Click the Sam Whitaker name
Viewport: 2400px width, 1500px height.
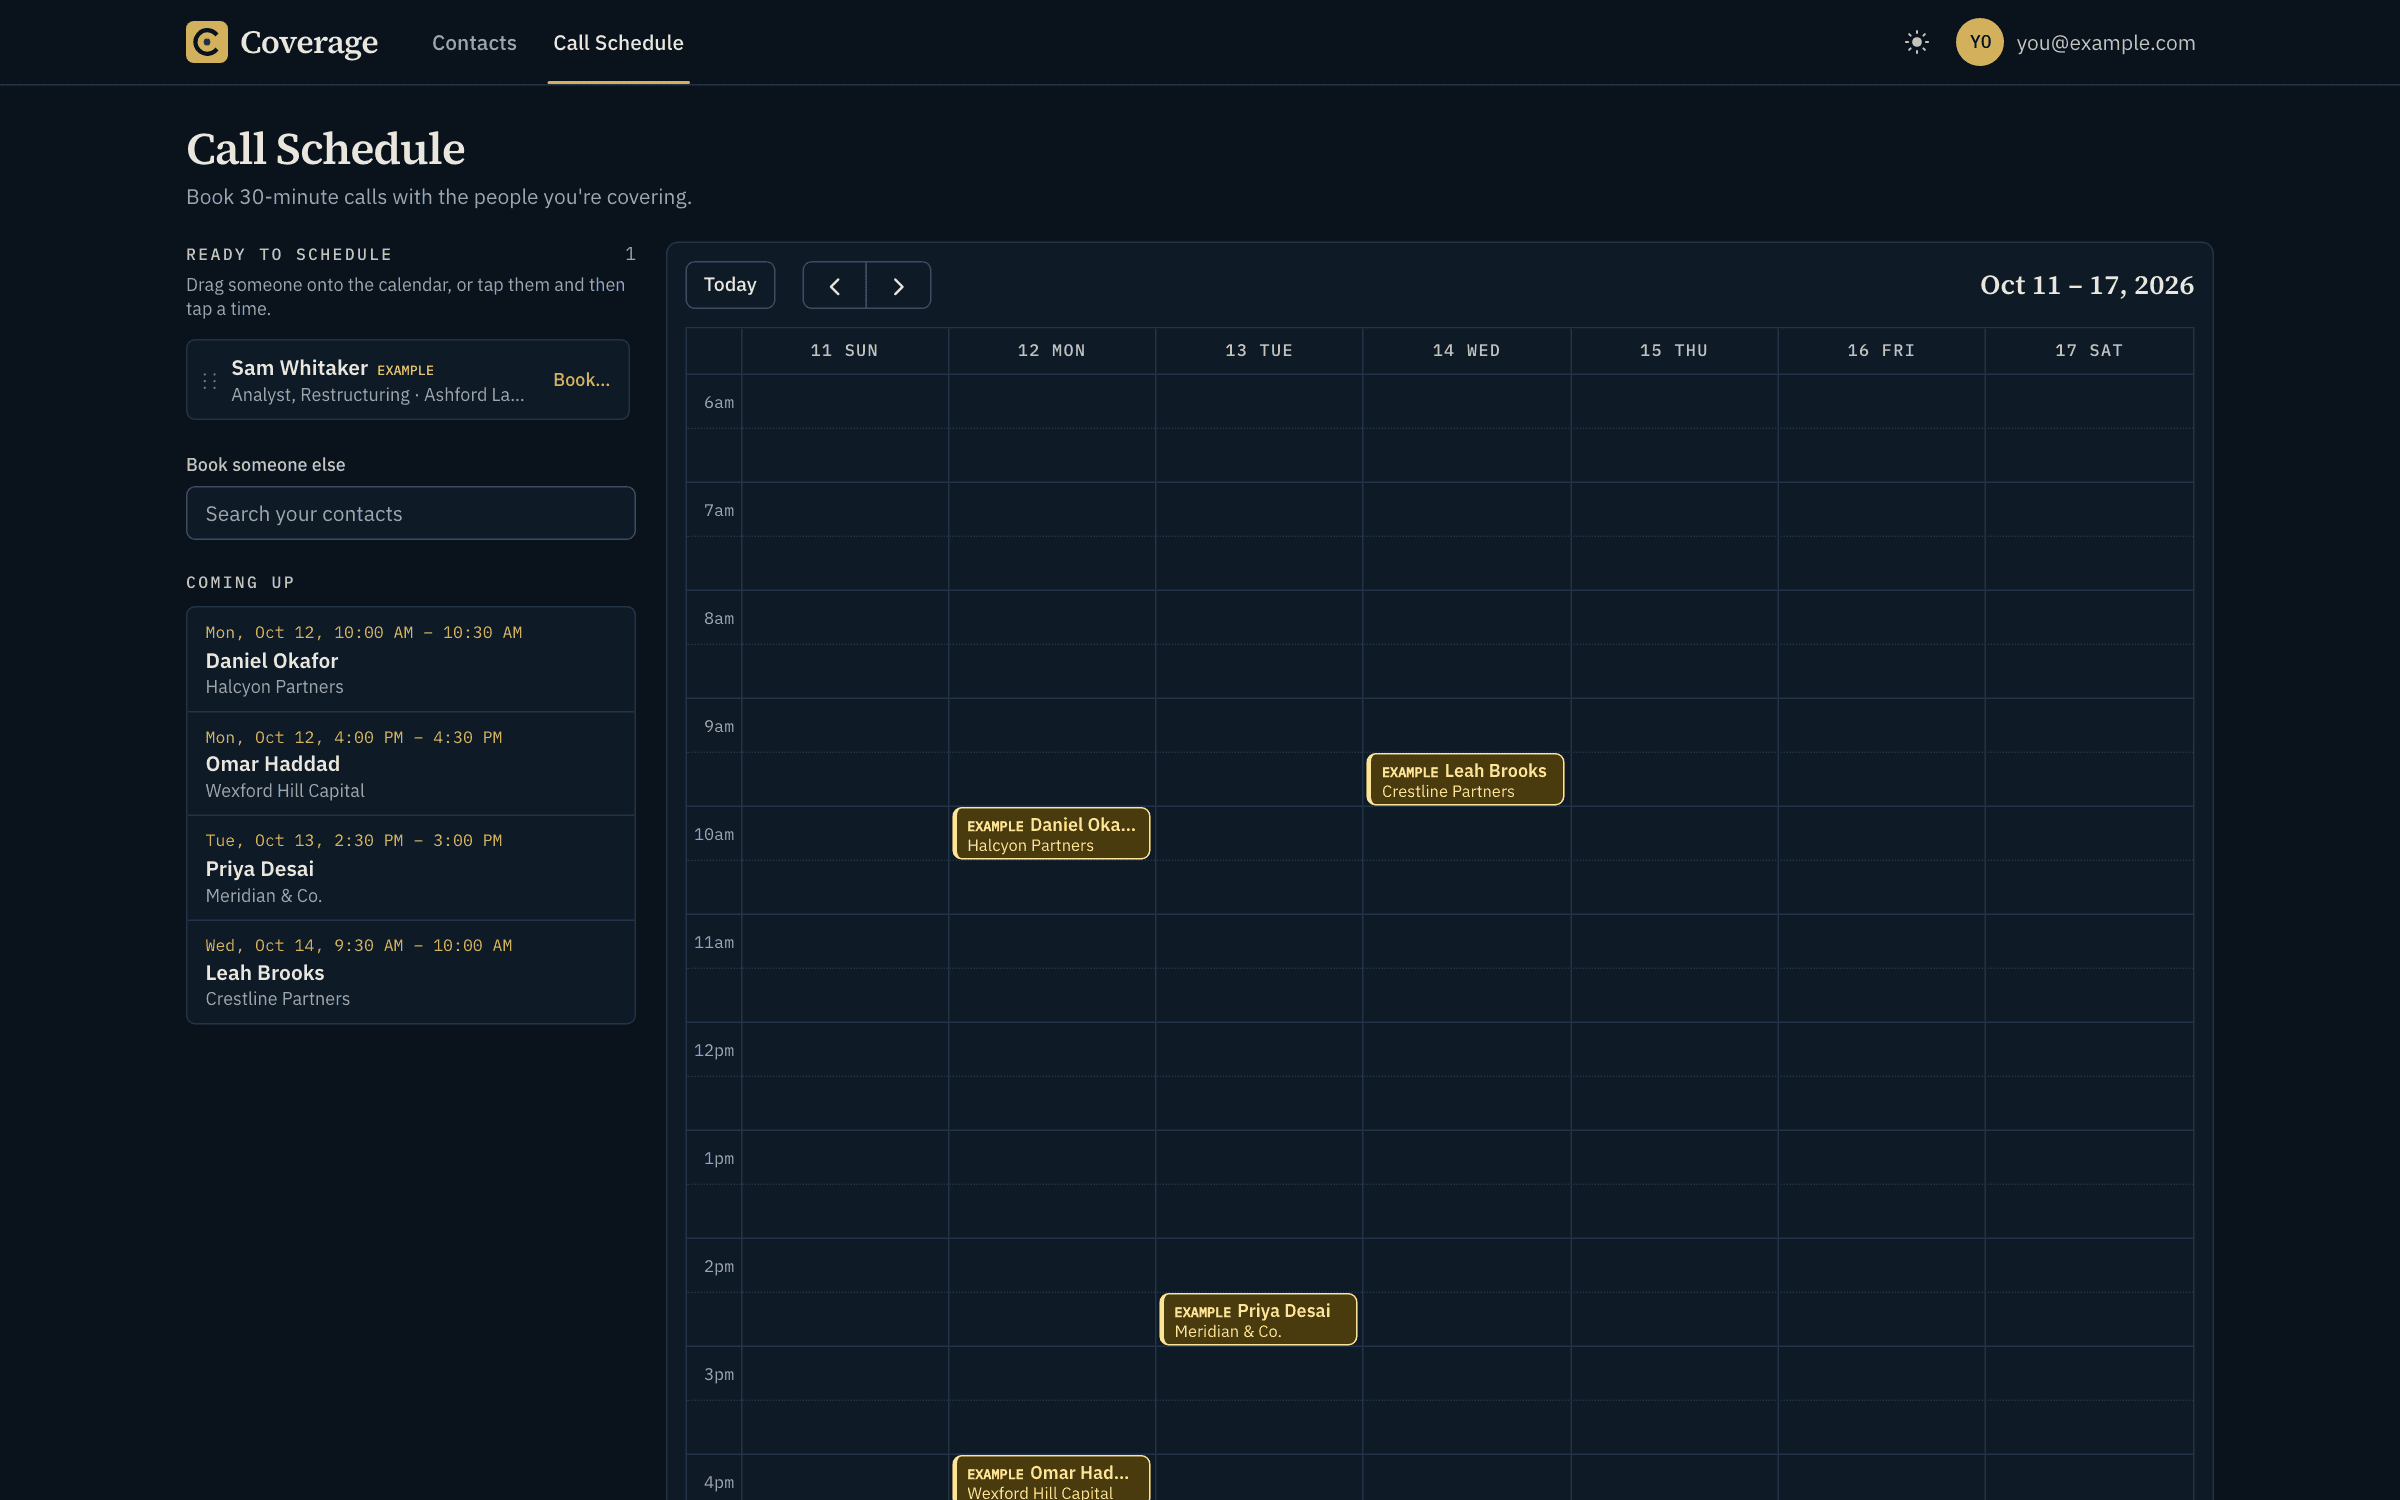(300, 368)
